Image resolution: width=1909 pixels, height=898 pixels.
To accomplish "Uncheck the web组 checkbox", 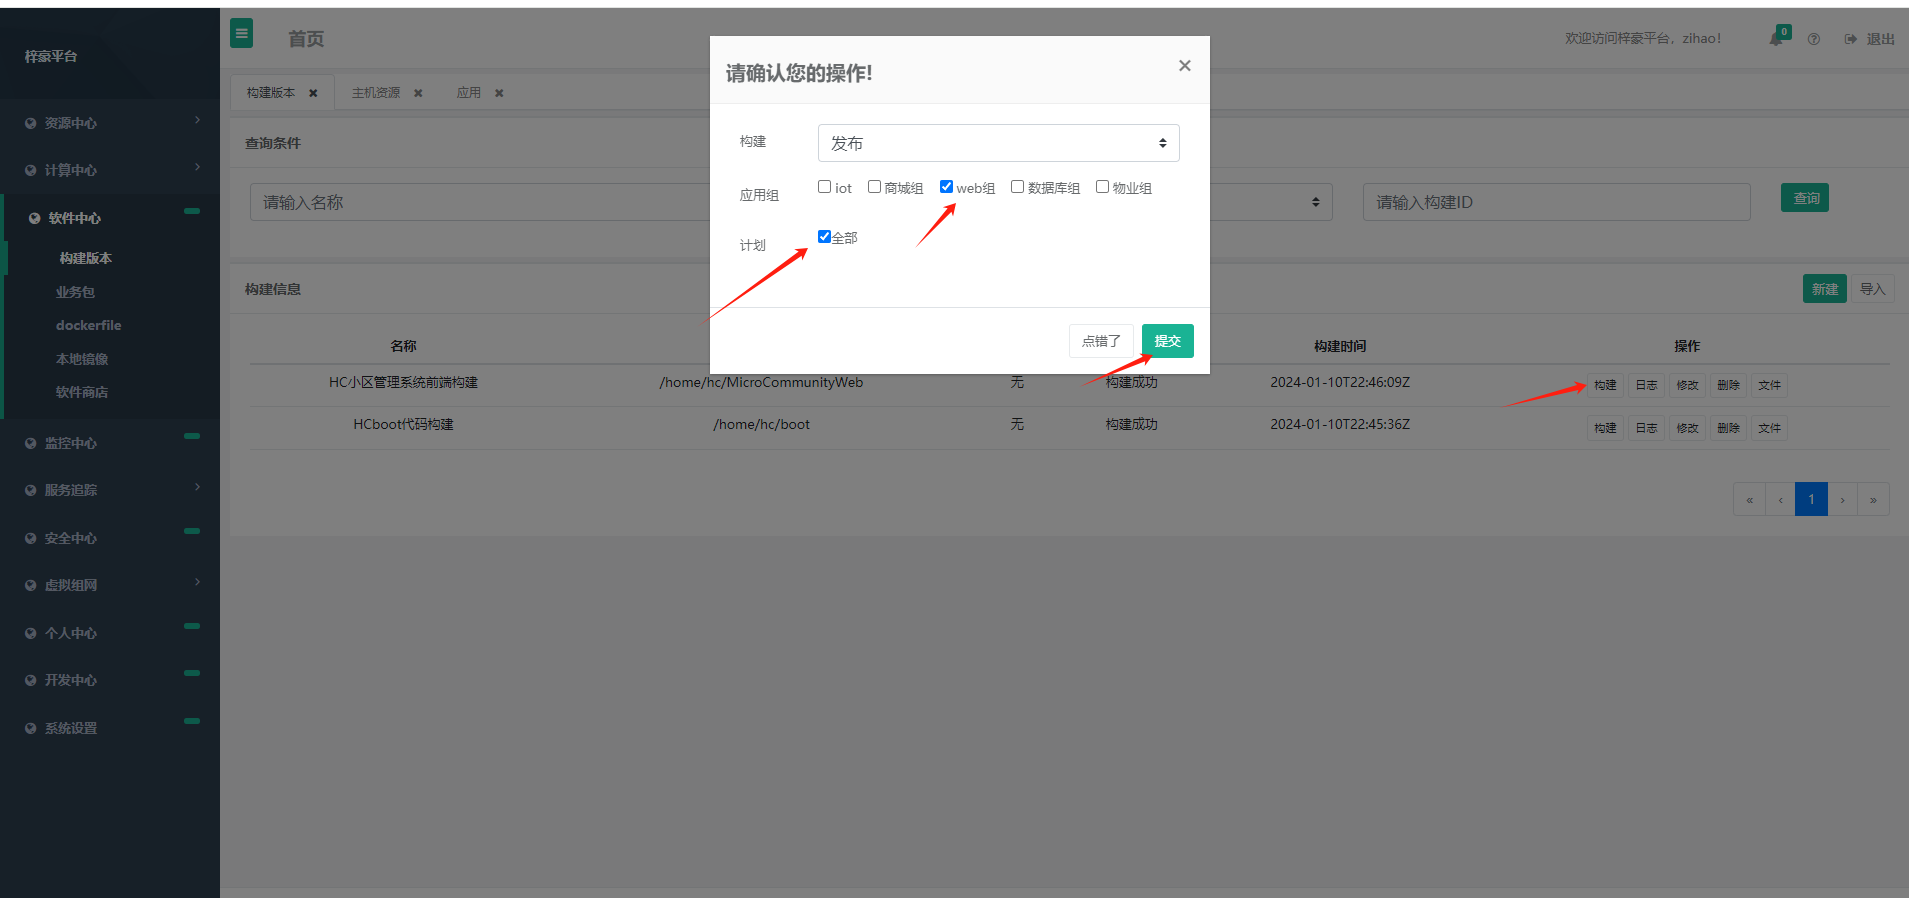I will point(946,187).
